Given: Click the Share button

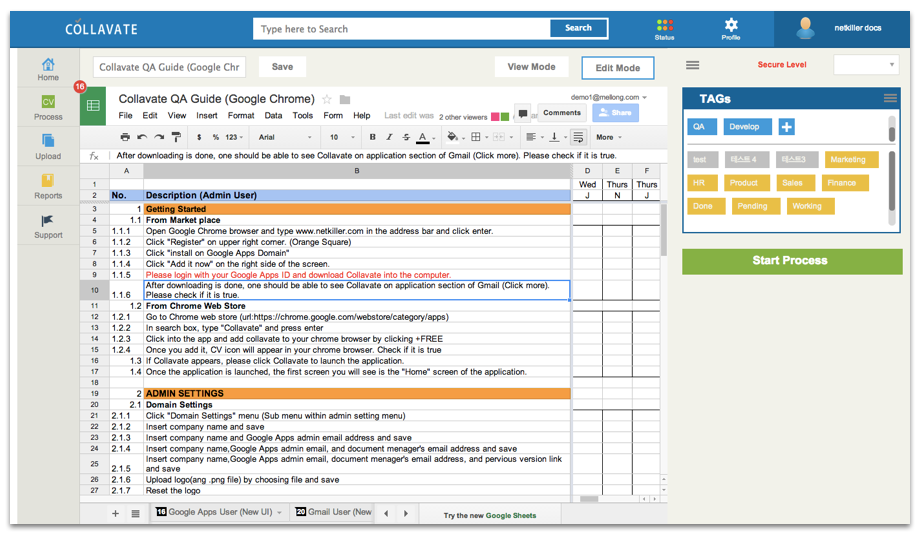Looking at the screenshot, I should tap(615, 113).
